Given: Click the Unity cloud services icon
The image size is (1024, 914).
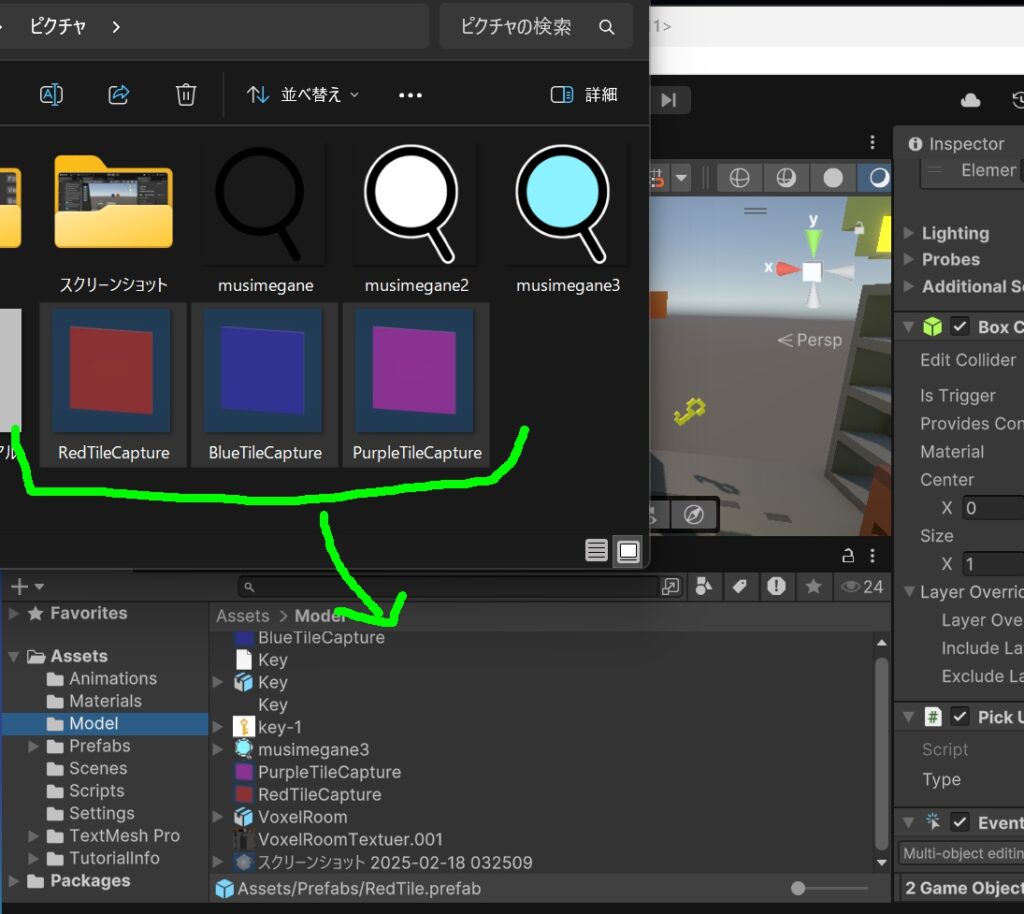Looking at the screenshot, I should [x=970, y=100].
